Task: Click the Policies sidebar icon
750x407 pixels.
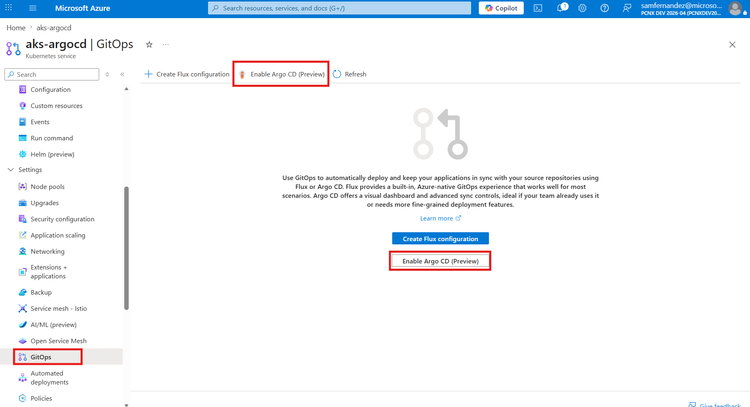Action: click(22, 398)
